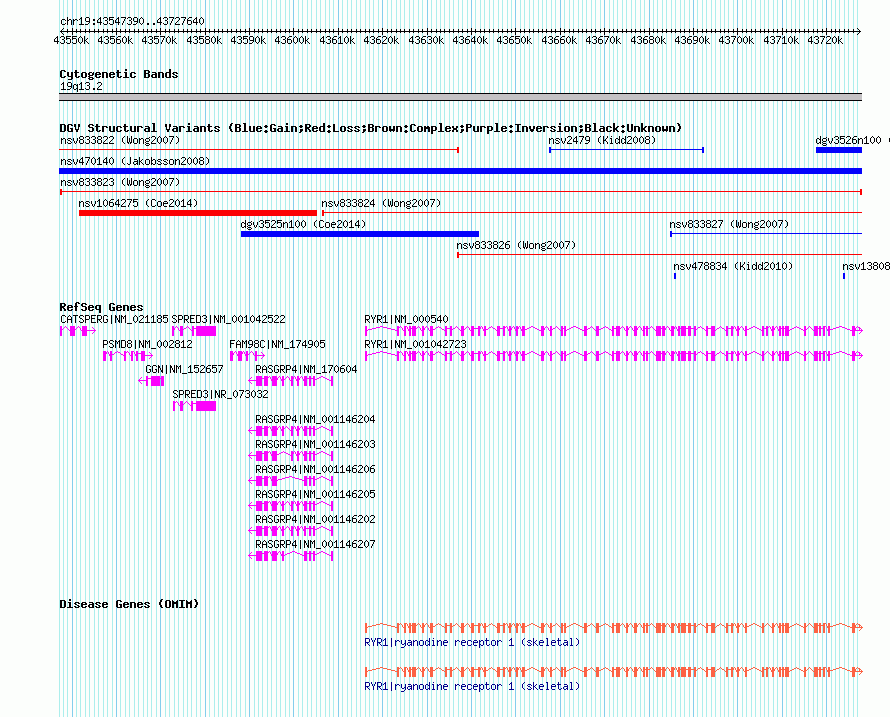The width and height of the screenshot is (890, 717).
Task: Select the RASGRP4|NM_001146205 transcript label
Action: (315, 494)
